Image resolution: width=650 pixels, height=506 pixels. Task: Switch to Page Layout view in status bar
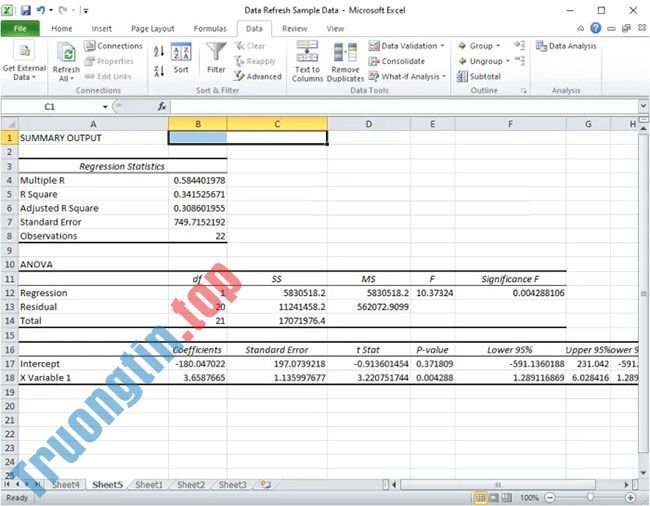[494, 497]
